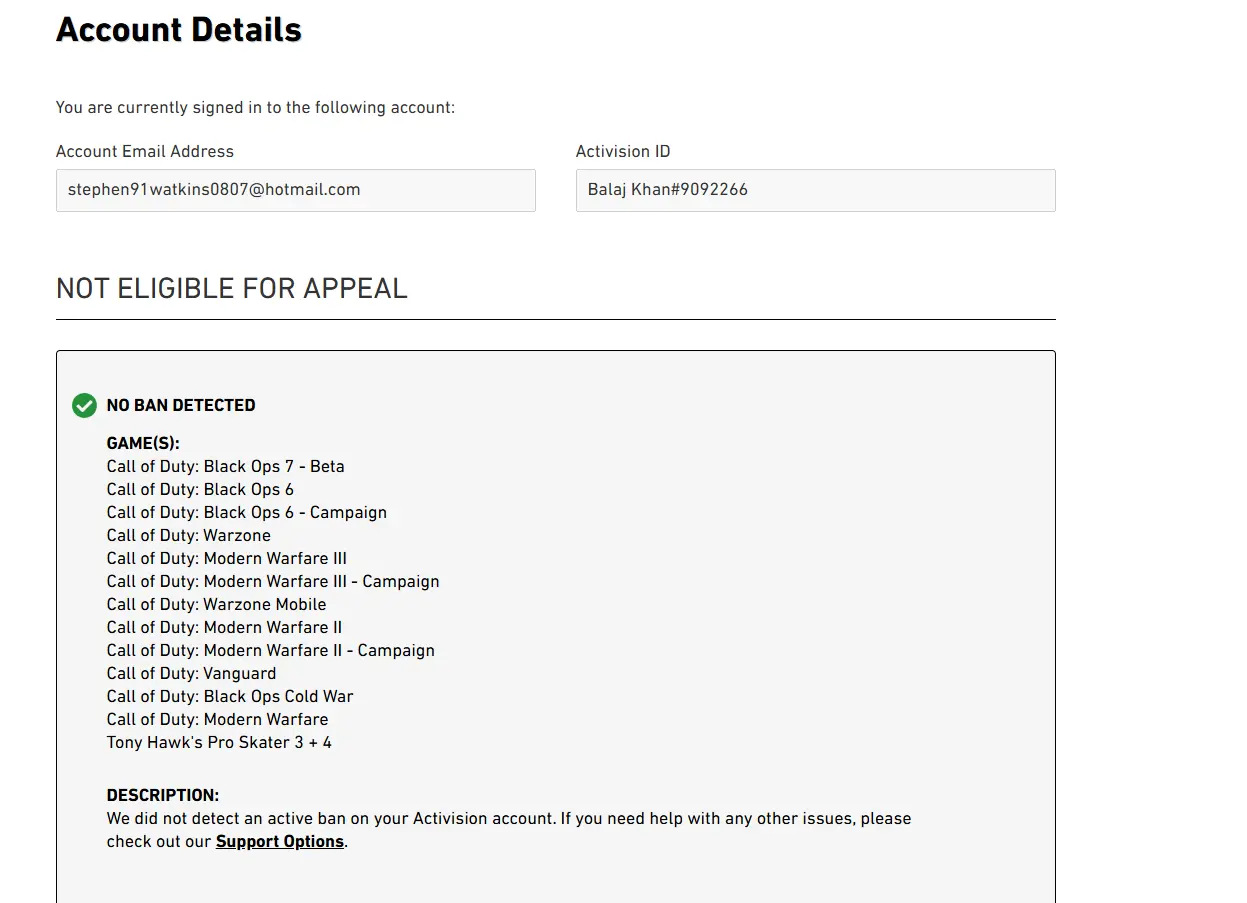Click the green checkmark status icon
The height and width of the screenshot is (903, 1247).
point(84,405)
